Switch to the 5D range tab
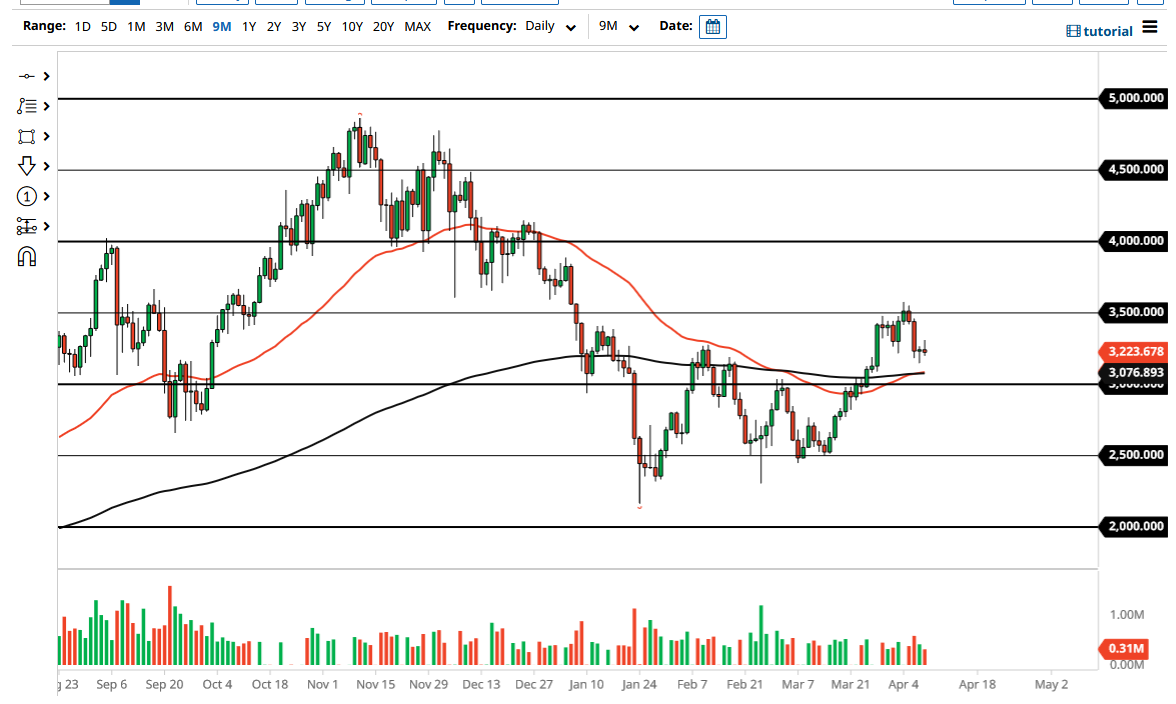Screen dimensions: 1176x704 pos(107,27)
